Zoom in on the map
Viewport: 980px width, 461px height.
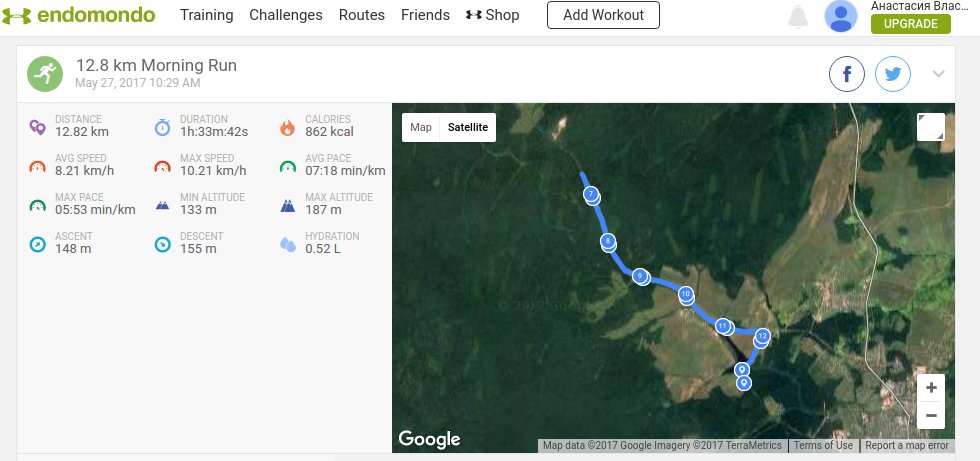point(931,388)
